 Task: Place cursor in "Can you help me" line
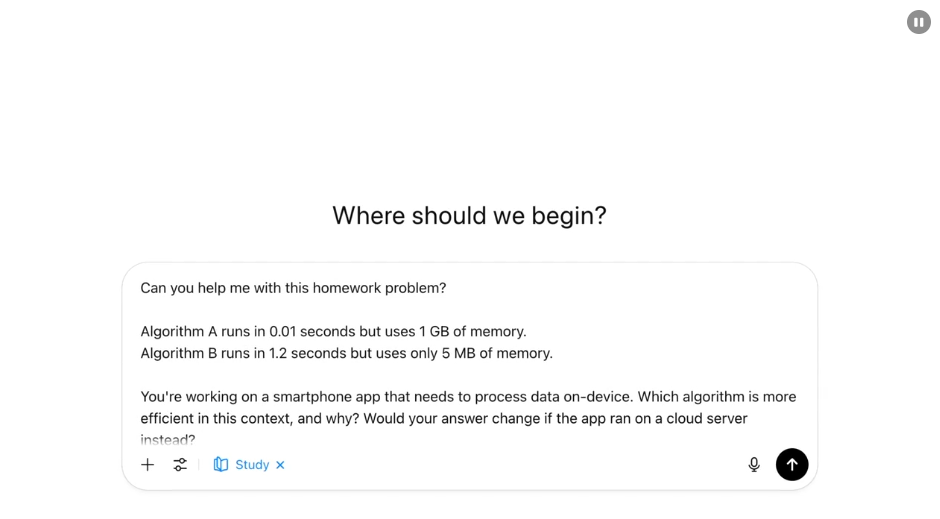(293, 288)
